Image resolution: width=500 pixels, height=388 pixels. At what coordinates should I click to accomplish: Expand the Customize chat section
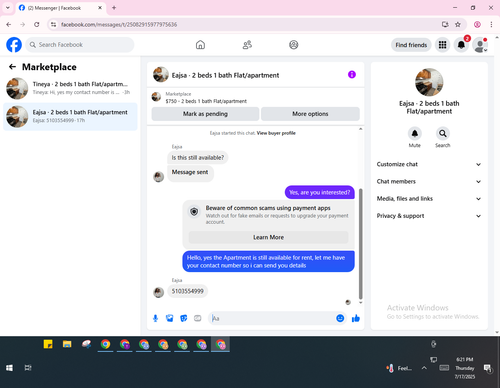pos(429,164)
